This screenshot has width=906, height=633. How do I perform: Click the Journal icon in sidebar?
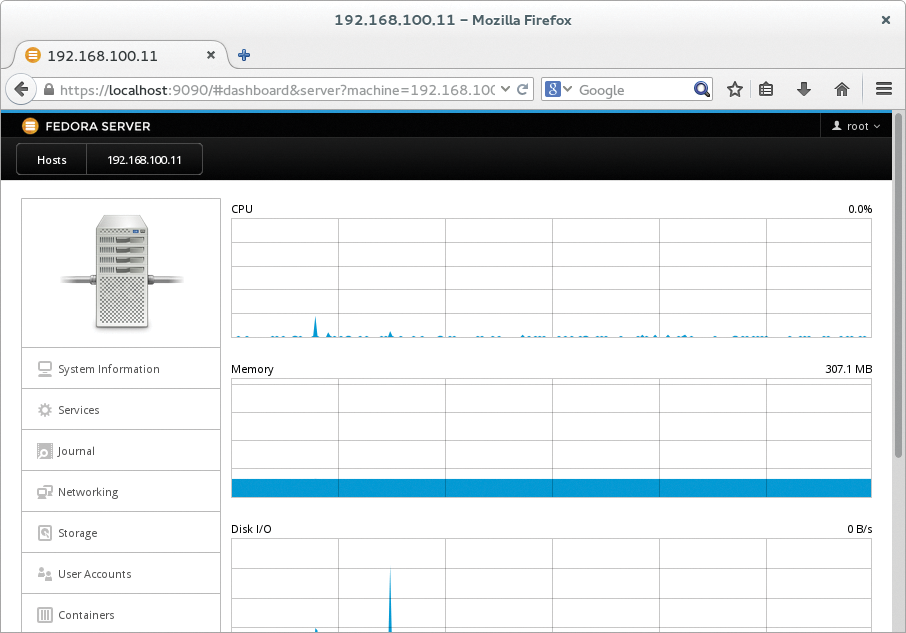click(x=44, y=451)
